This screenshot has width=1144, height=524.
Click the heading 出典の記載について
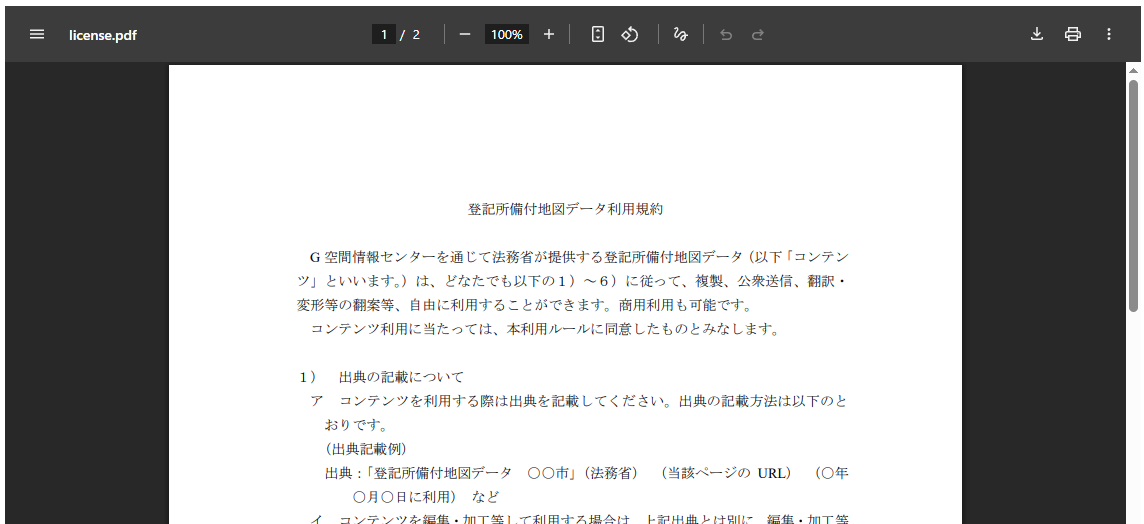coord(401,377)
